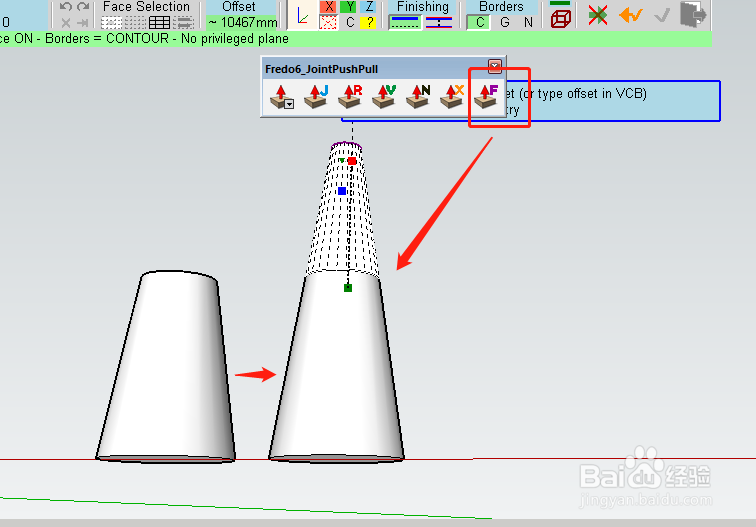The image size is (756, 527).
Task: Choose fourth Face Selection mode icon
Action: point(183,22)
